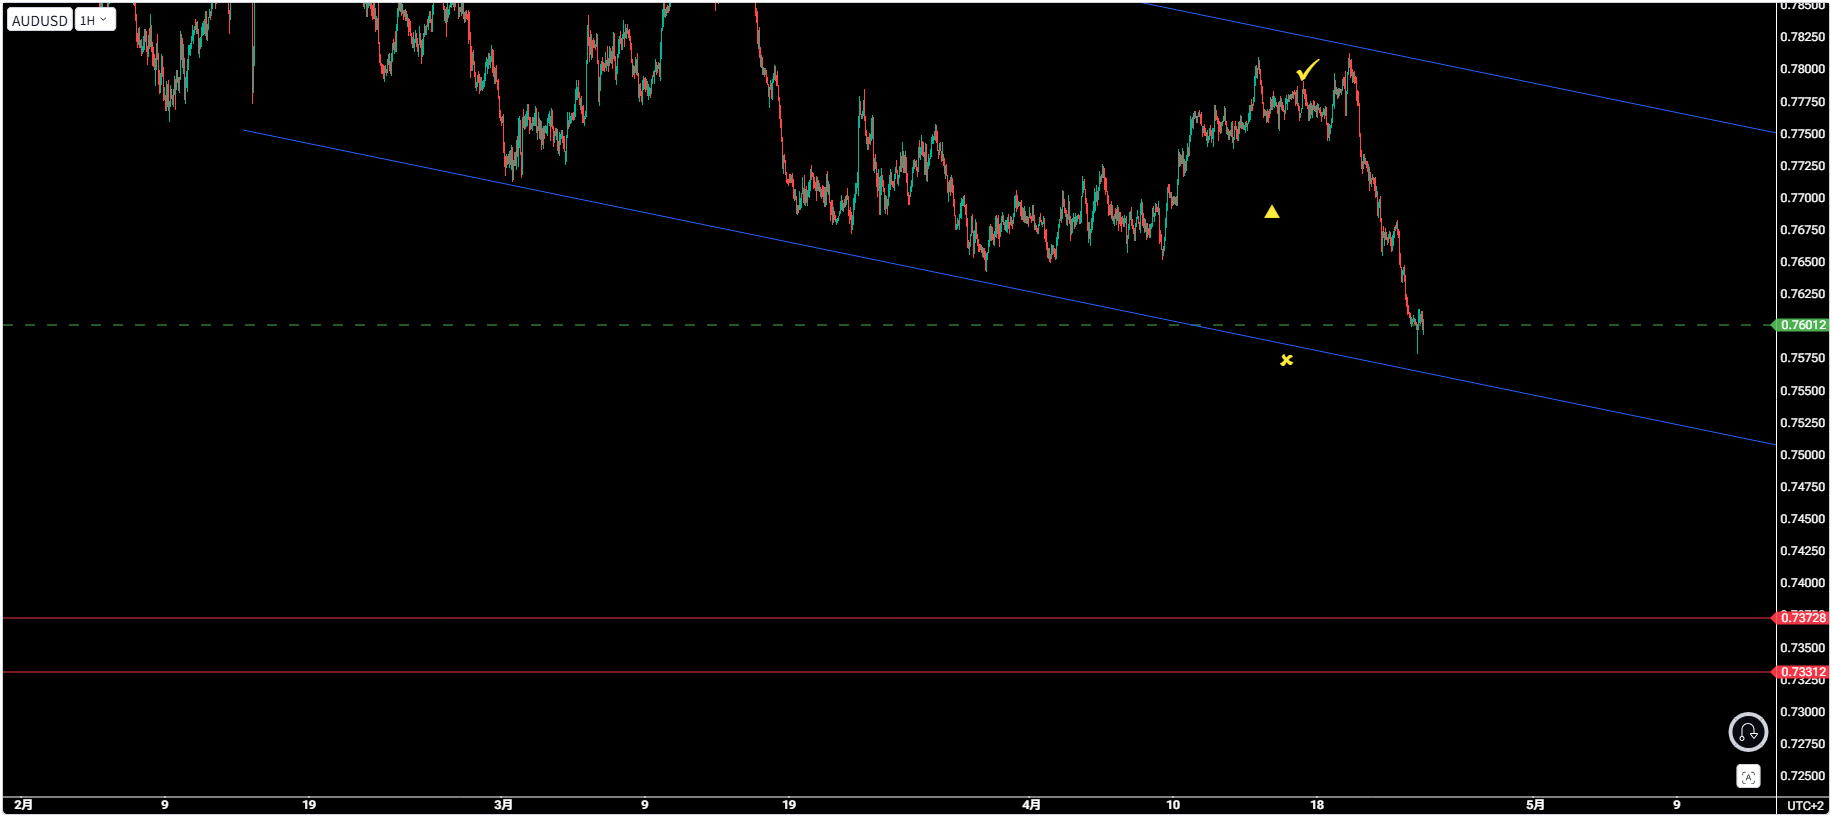The width and height of the screenshot is (1832, 817).
Task: Click the 0.72500 price axis label
Action: point(1802,776)
